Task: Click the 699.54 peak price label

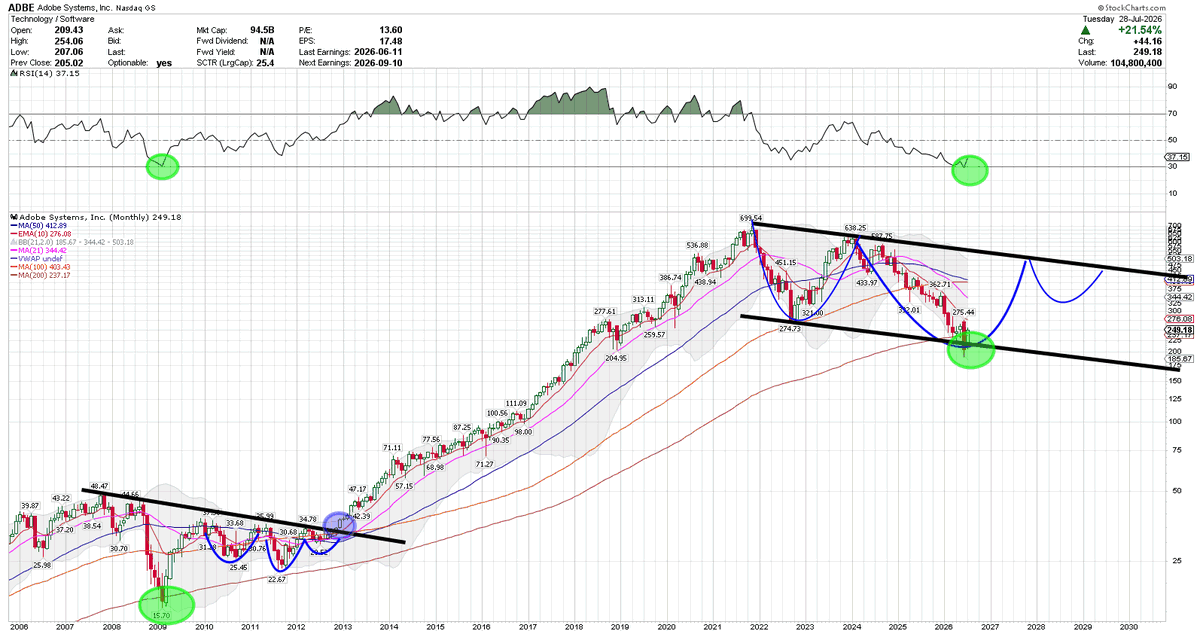Action: pos(750,217)
